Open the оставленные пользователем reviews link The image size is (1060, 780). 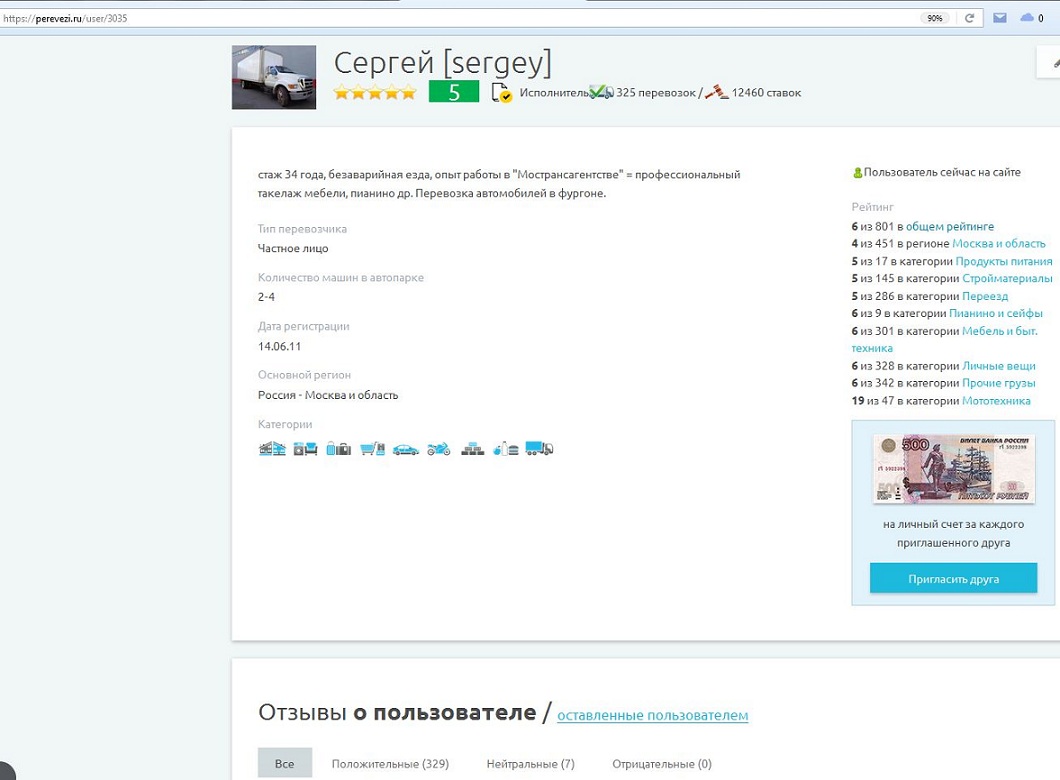(x=652, y=715)
